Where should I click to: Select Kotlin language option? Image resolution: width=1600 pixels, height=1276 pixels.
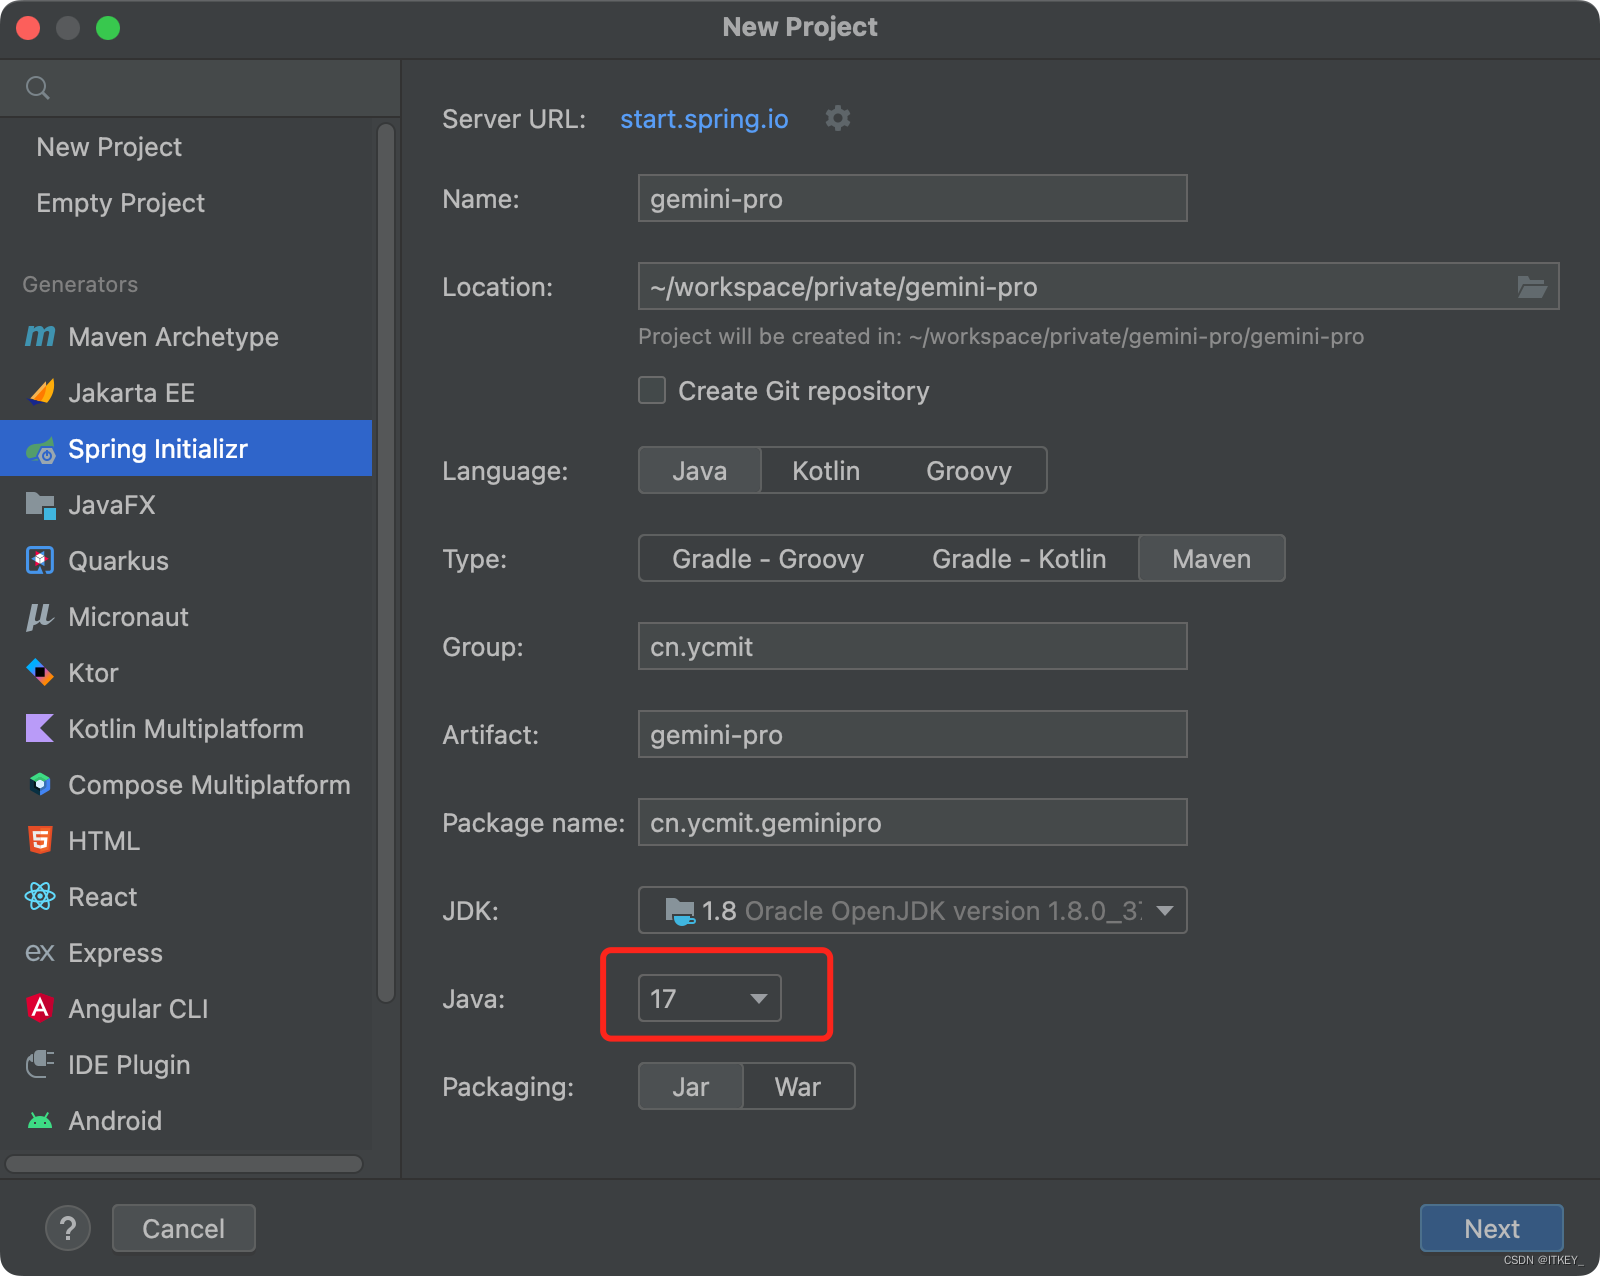pyautogui.click(x=826, y=470)
